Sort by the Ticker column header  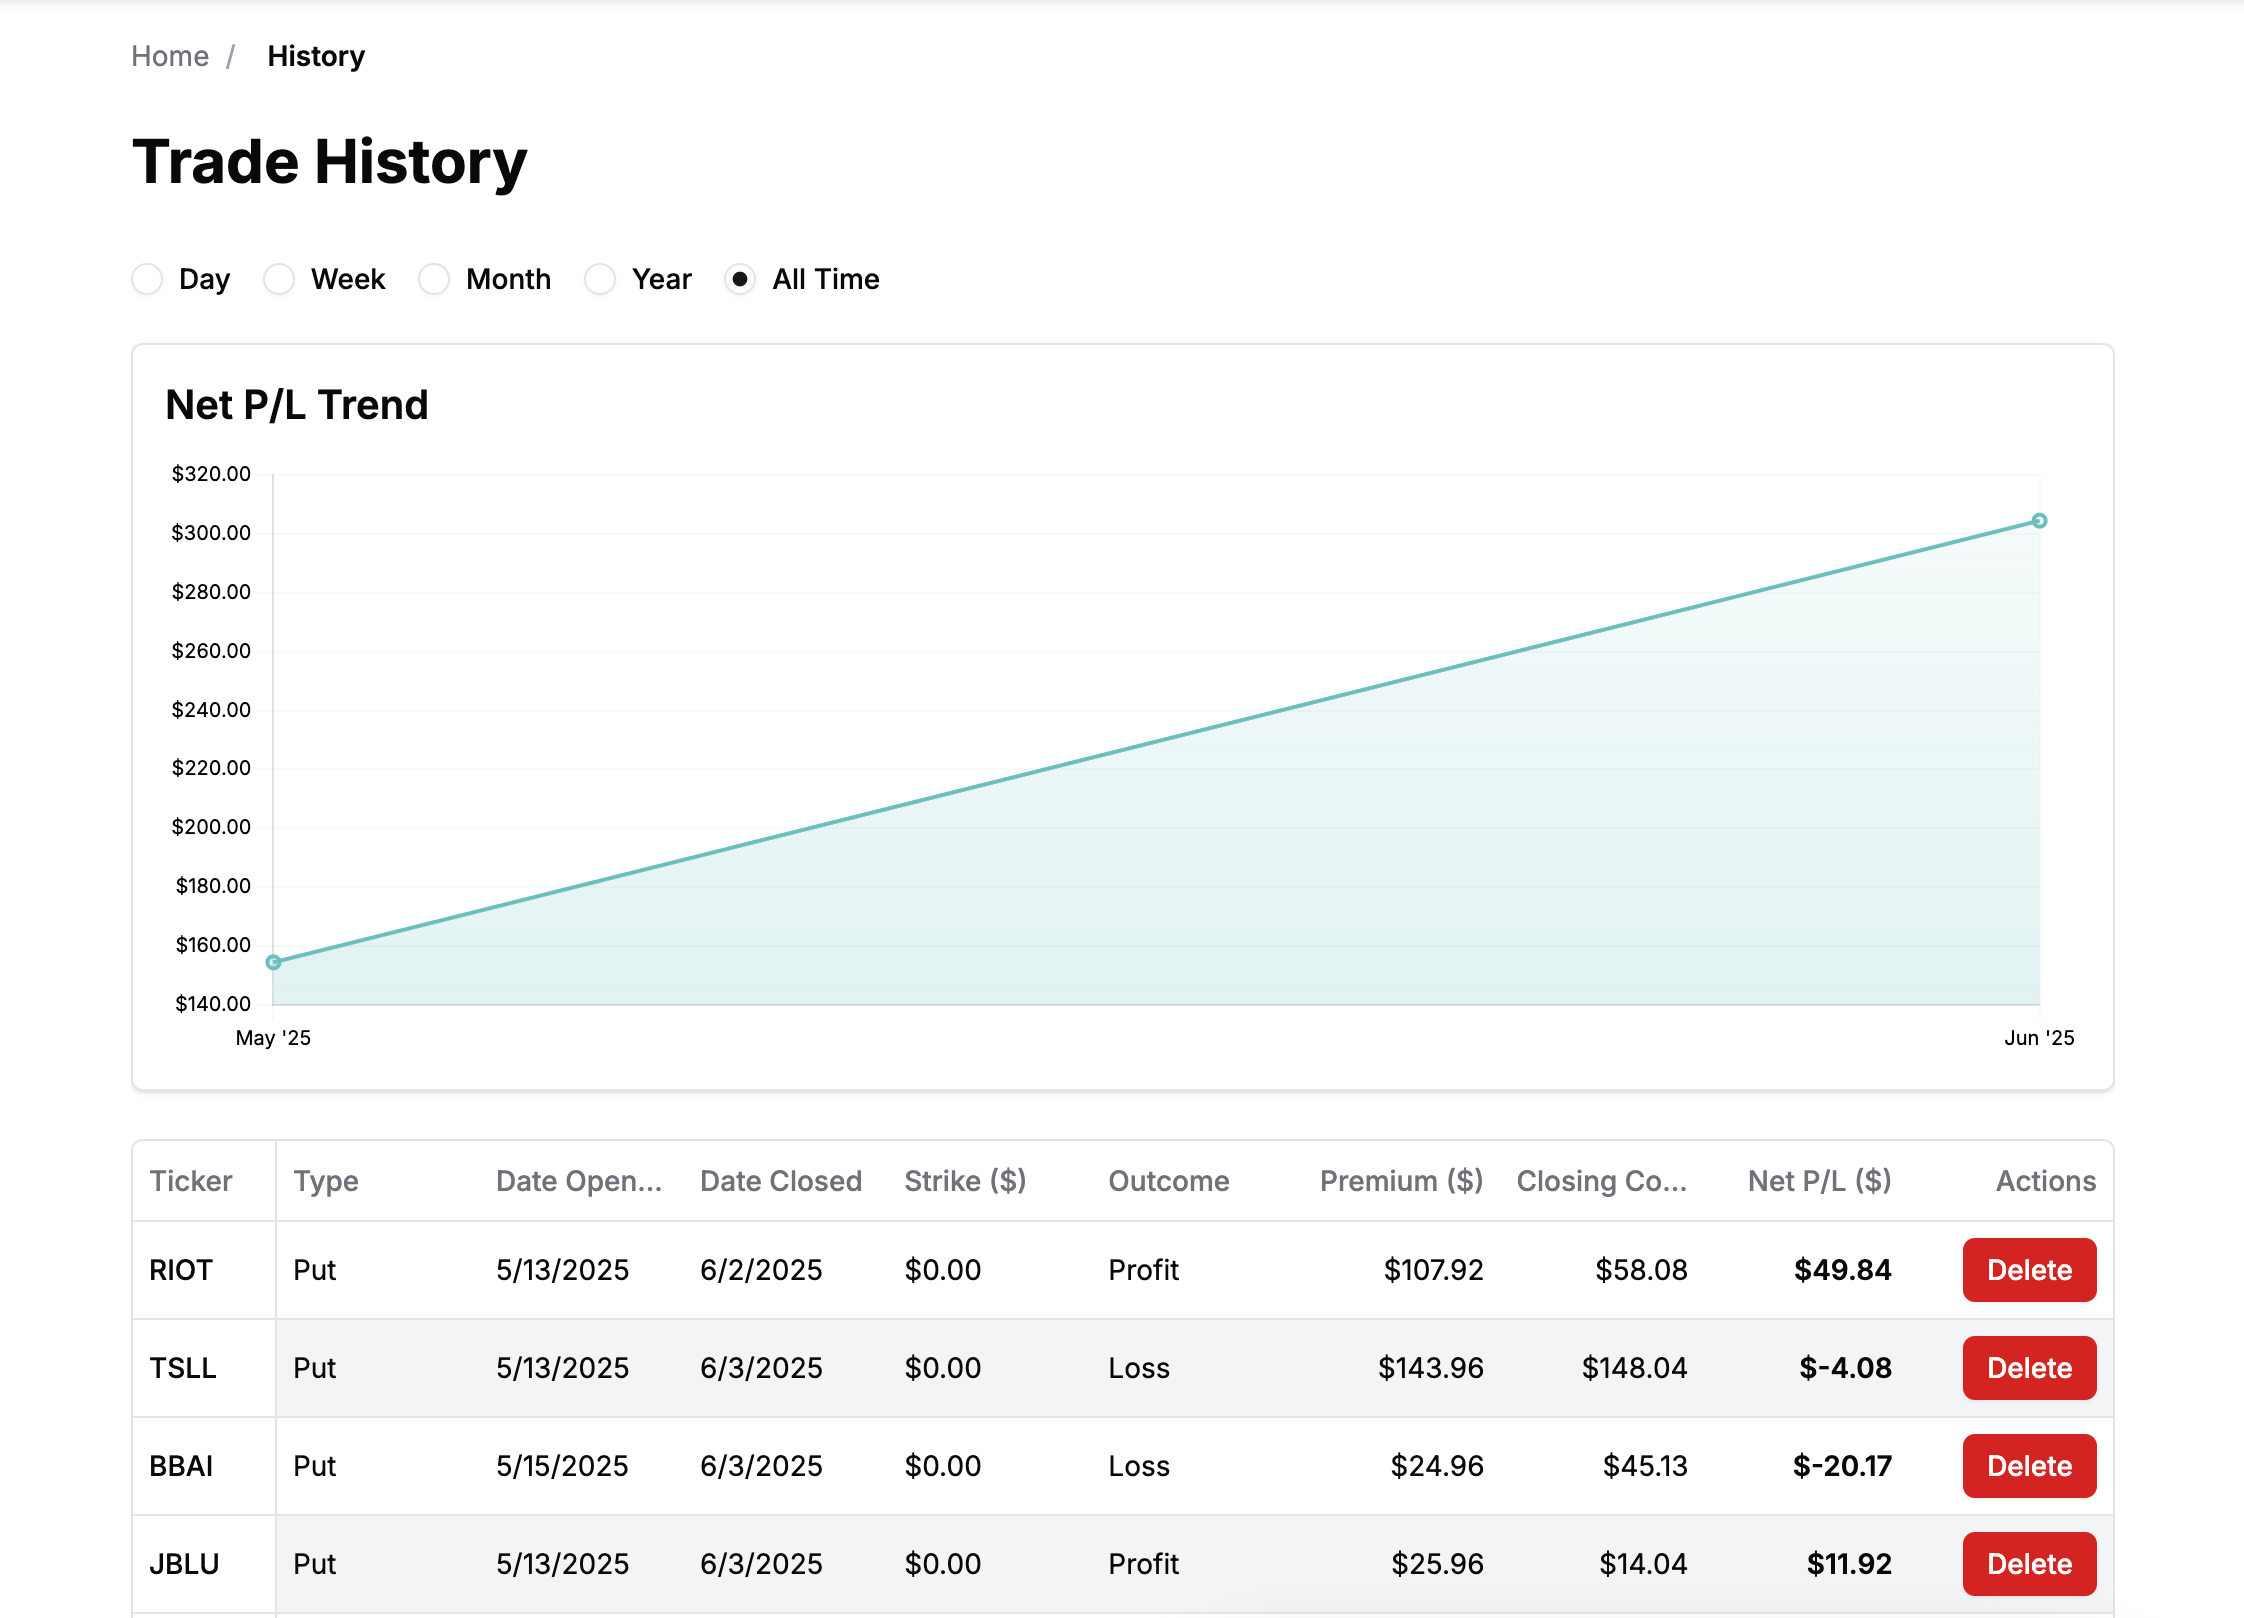point(190,1181)
